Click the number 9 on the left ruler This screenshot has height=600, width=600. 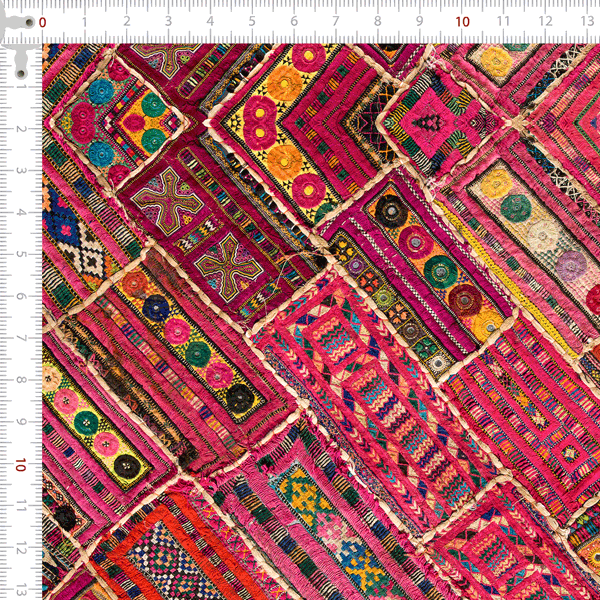(x=21, y=422)
